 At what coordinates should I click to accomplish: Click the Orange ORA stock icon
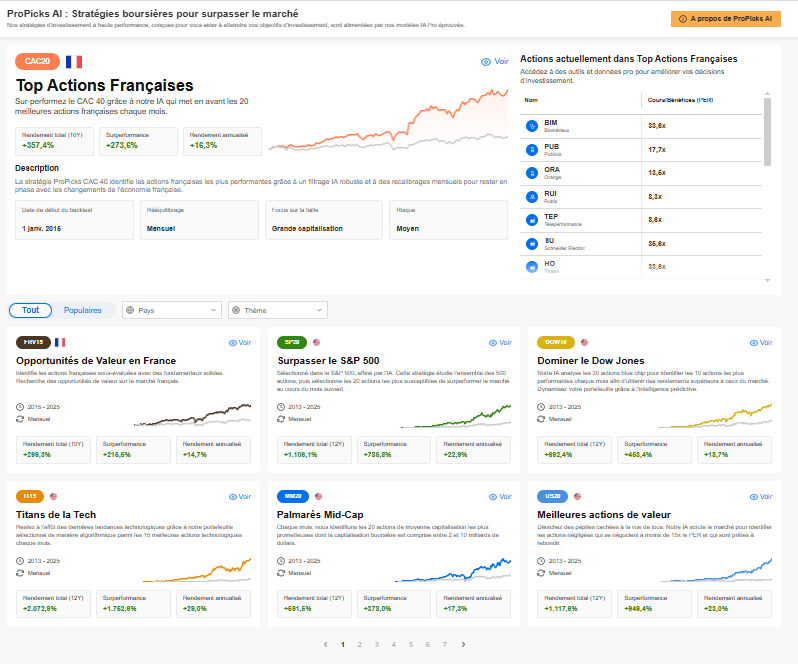(x=532, y=172)
